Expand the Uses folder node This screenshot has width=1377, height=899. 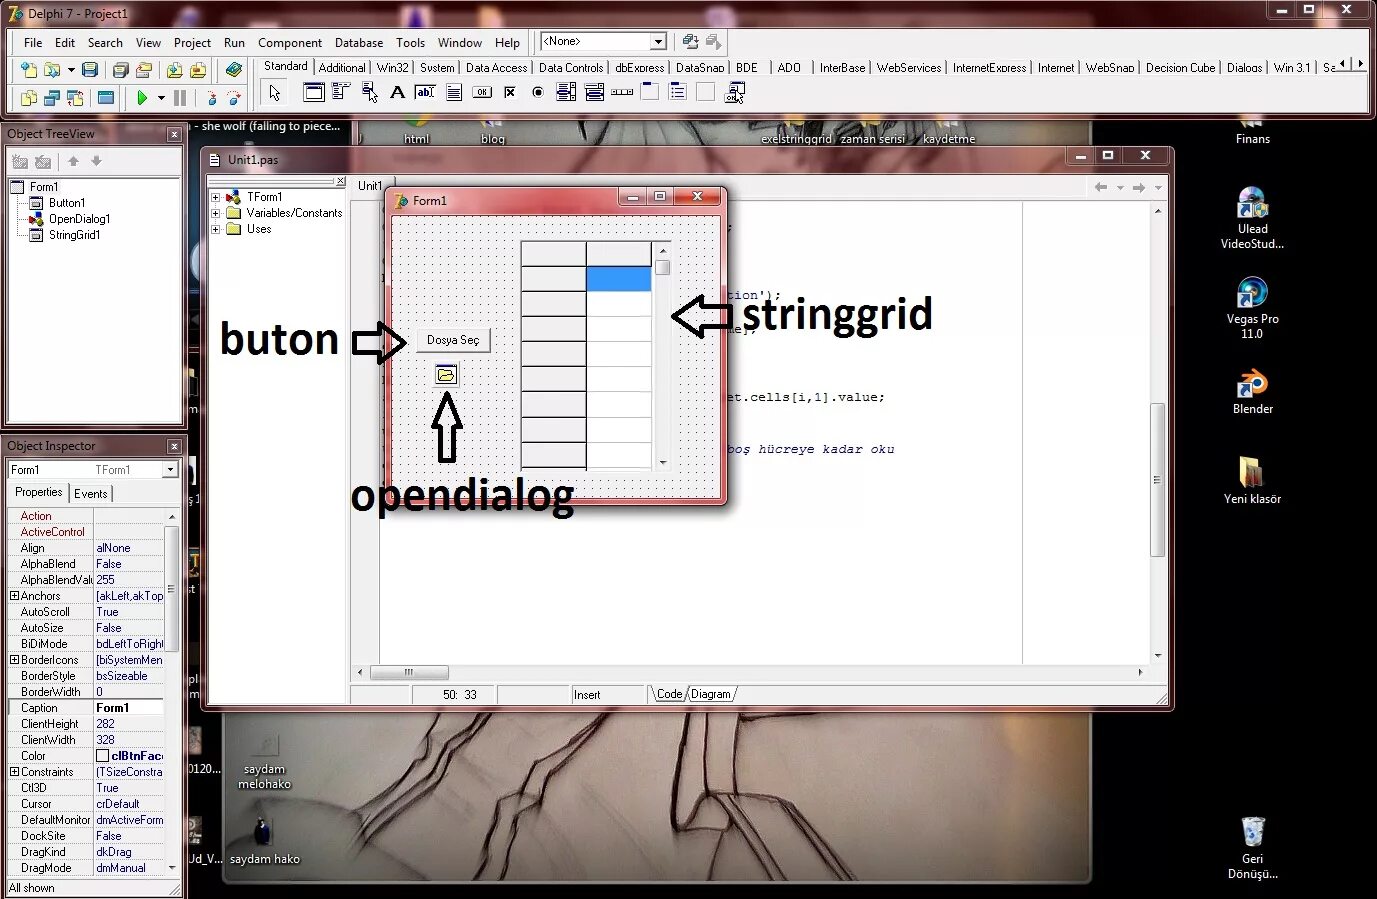pos(215,229)
